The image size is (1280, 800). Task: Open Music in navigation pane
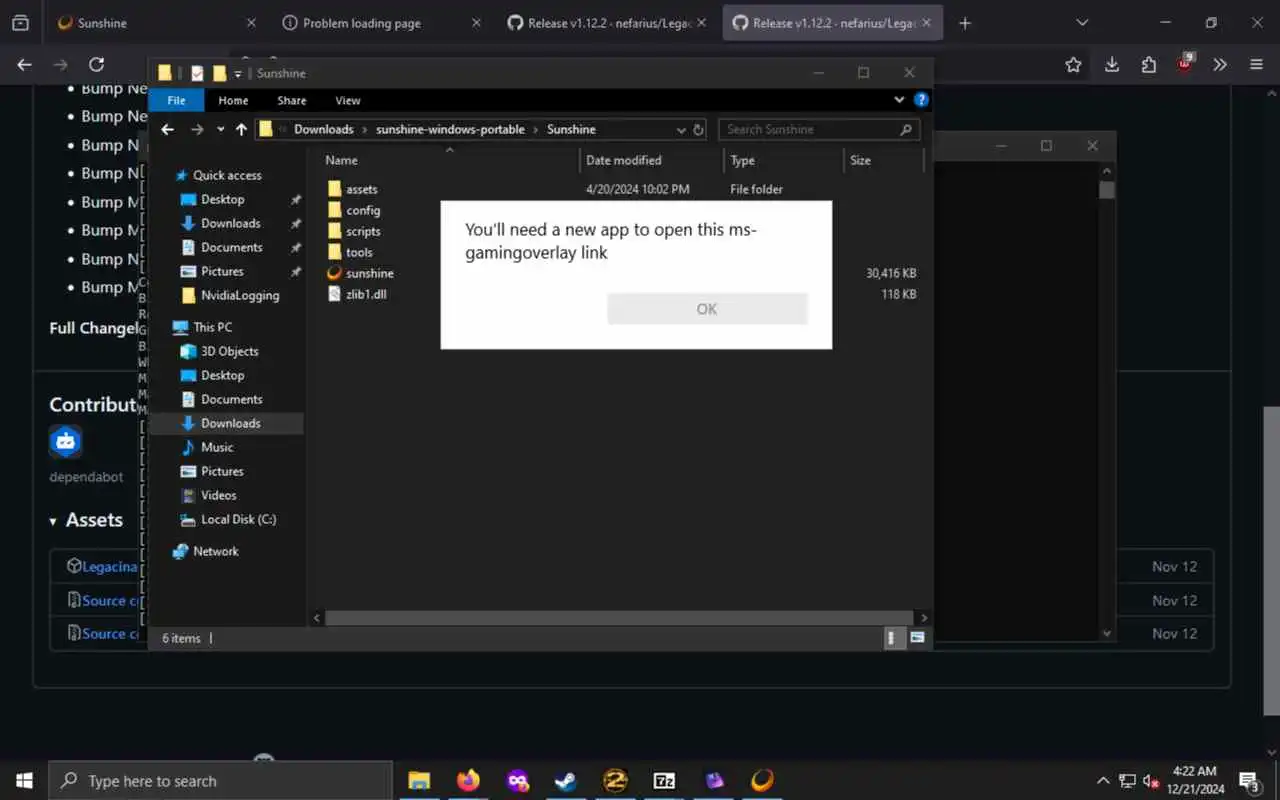click(217, 447)
